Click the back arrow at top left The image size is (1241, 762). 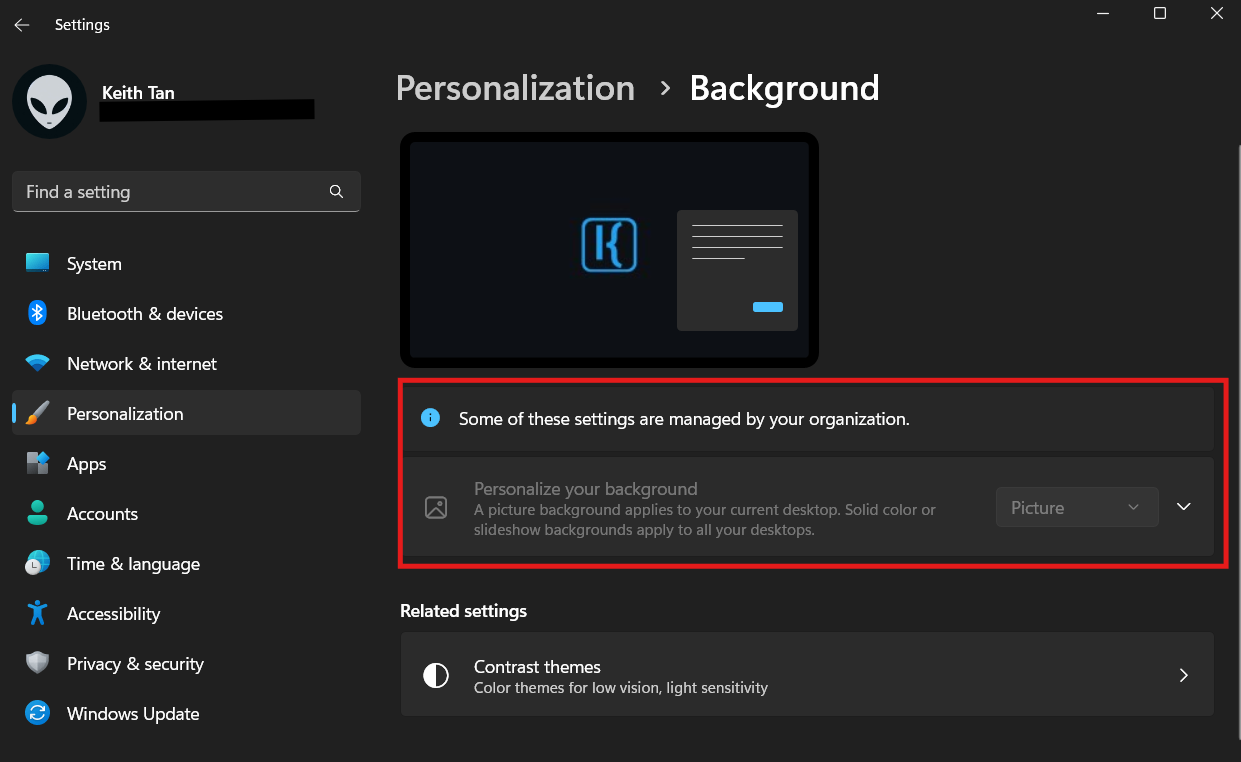[21, 24]
